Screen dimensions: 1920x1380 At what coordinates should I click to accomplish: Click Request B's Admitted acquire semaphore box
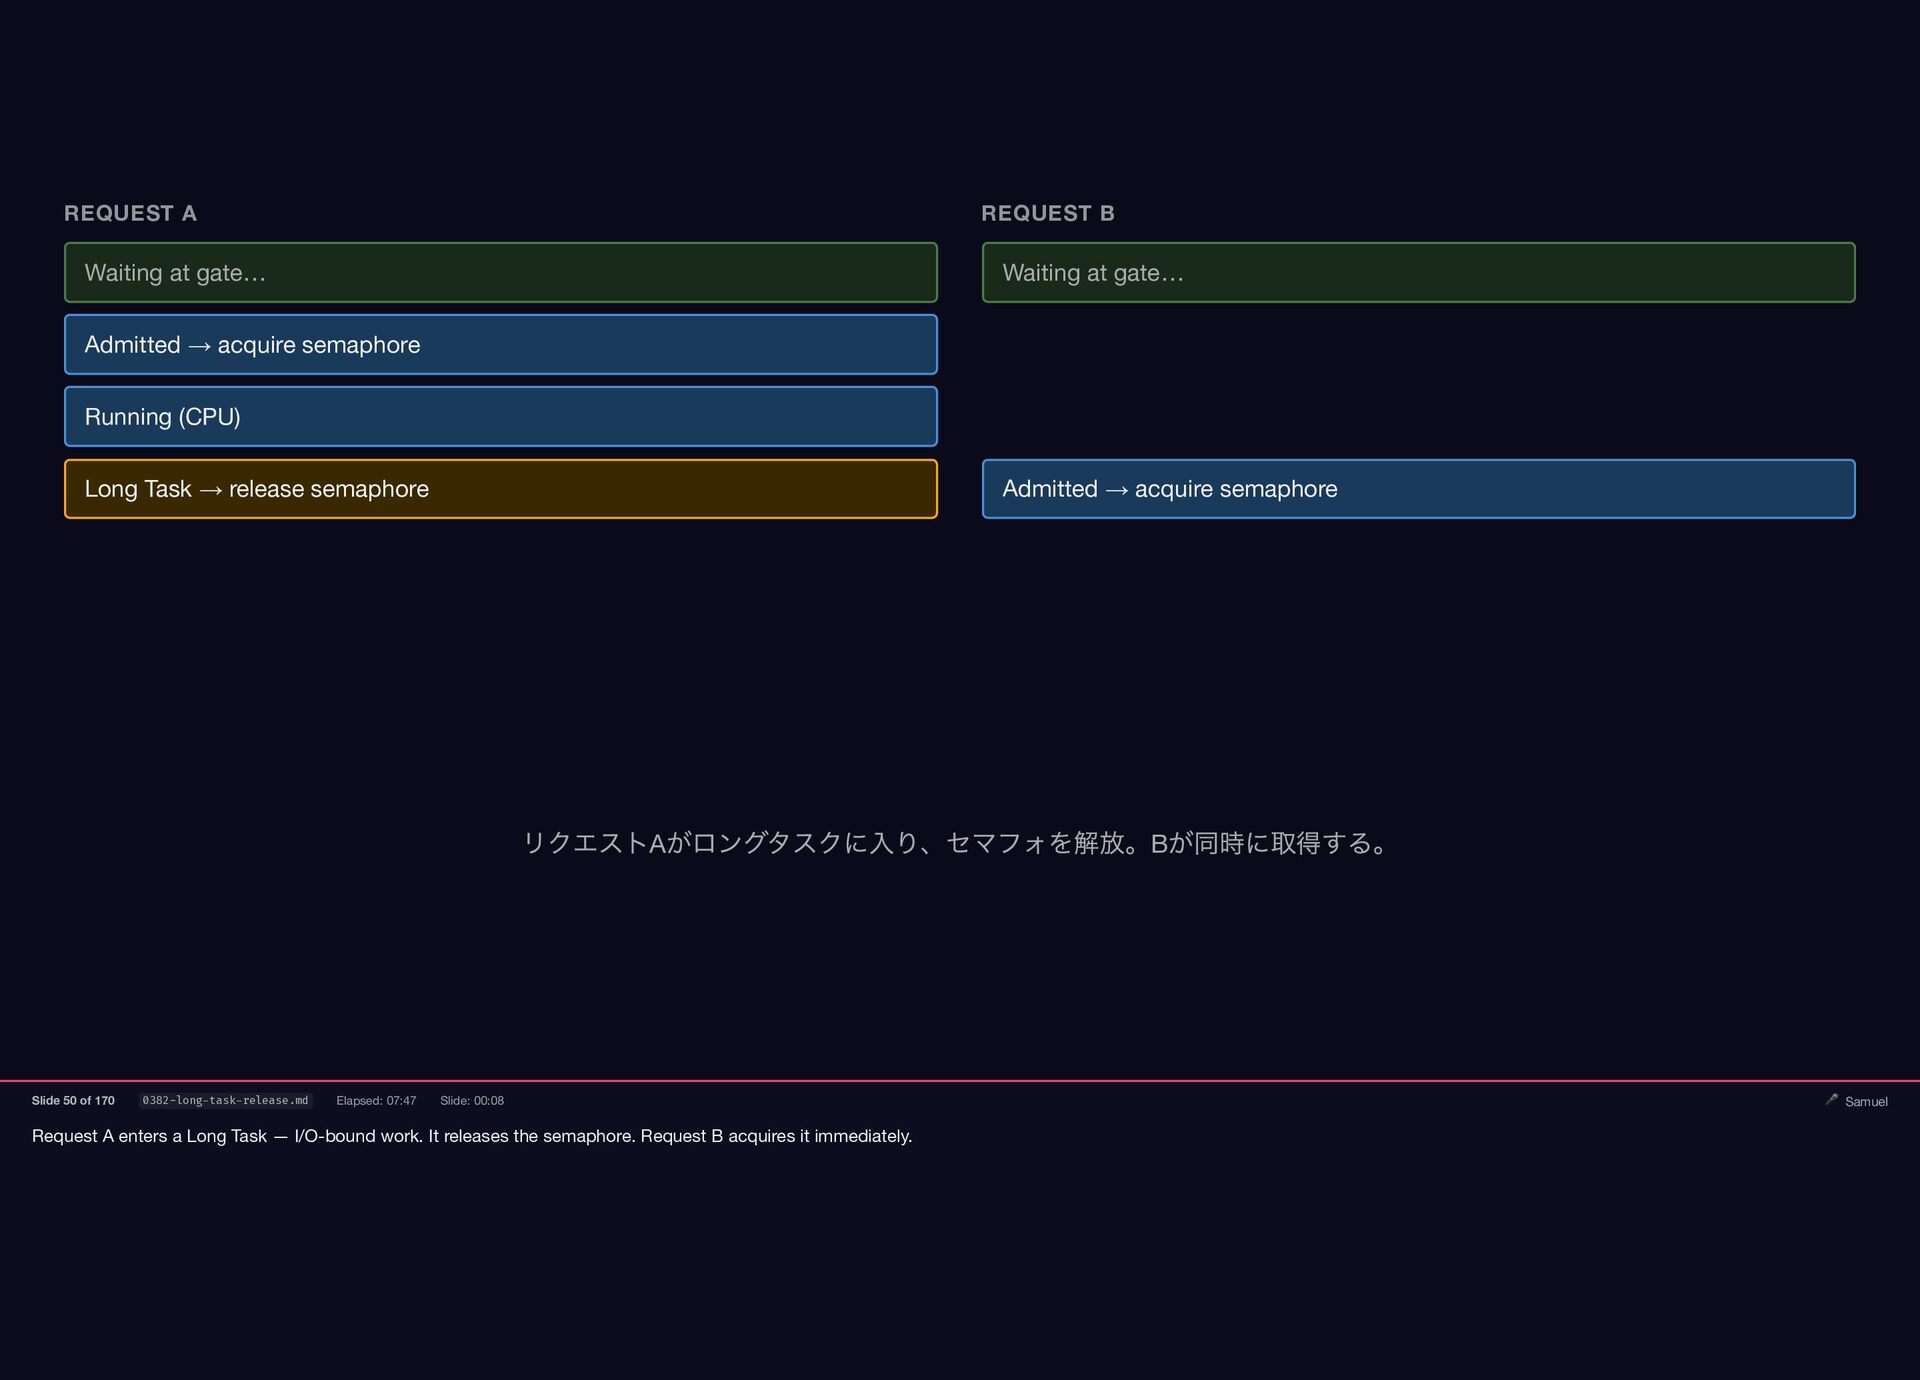pos(1418,489)
